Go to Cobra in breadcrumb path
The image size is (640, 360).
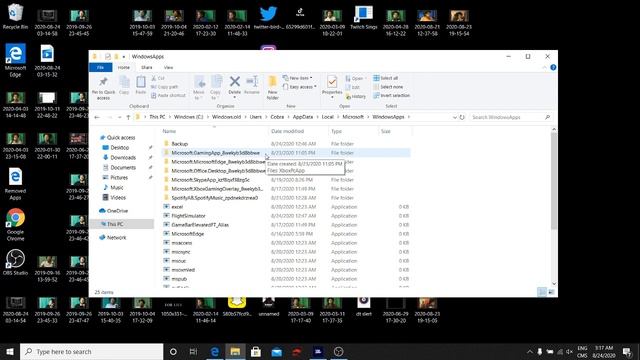pos(277,117)
